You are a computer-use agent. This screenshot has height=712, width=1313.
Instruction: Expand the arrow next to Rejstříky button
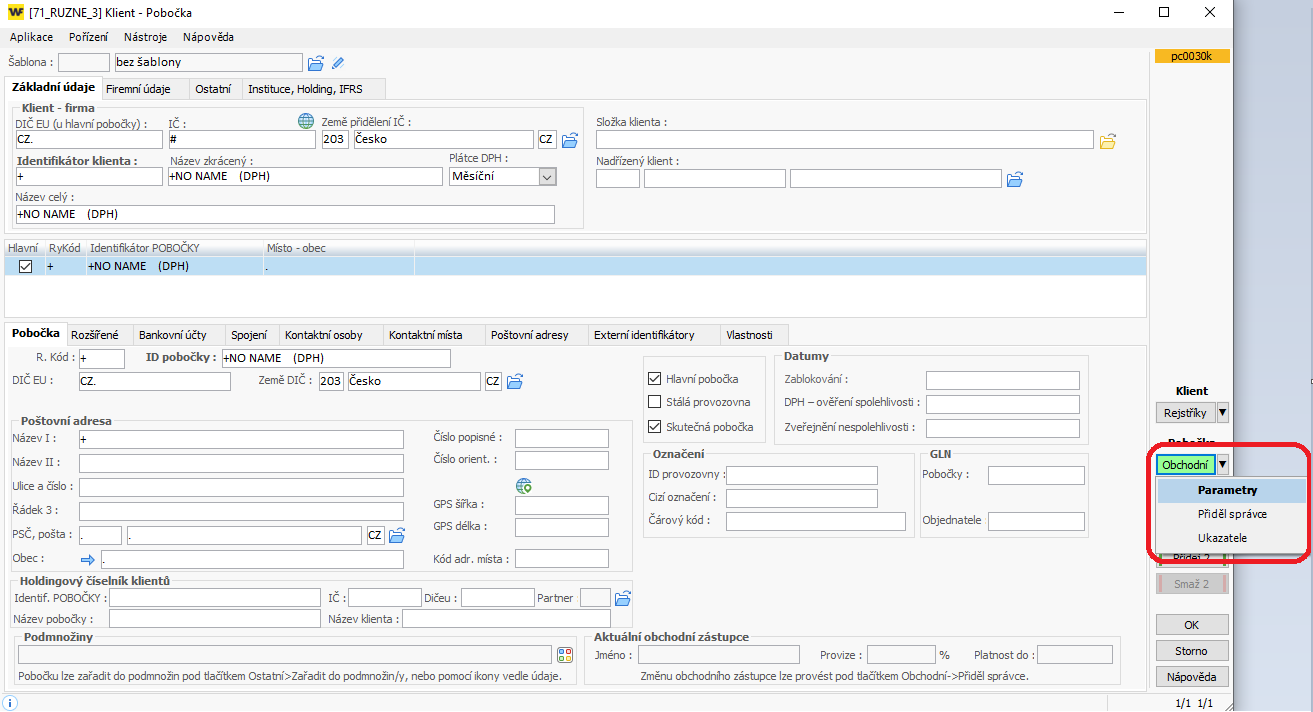tap(1222, 412)
